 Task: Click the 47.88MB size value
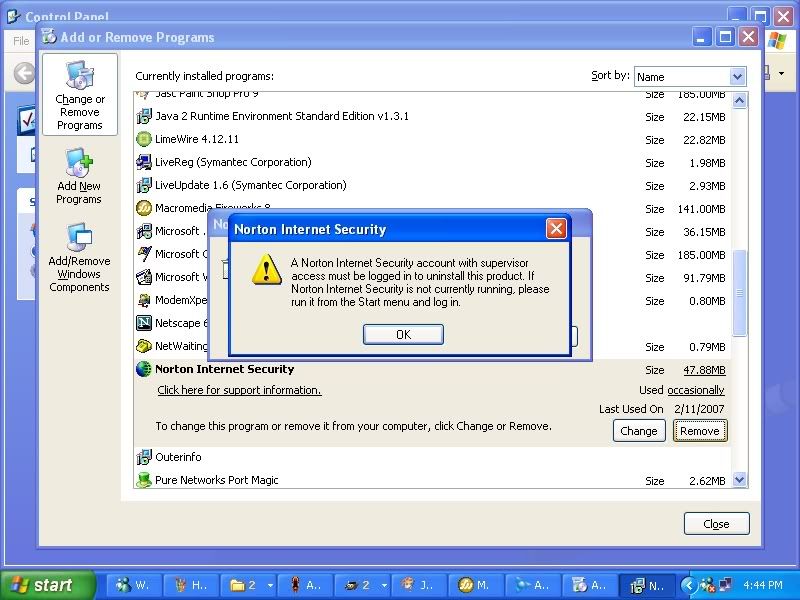point(704,370)
